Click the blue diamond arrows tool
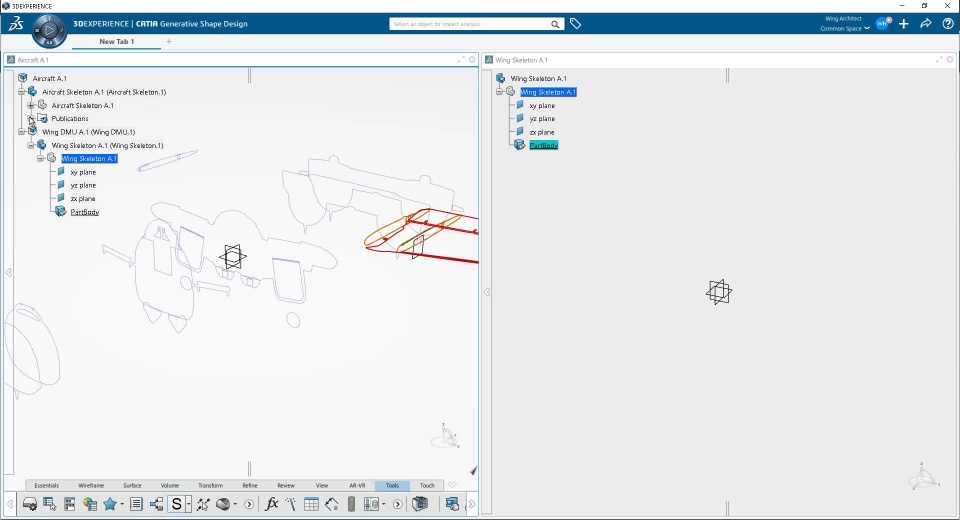The width and height of the screenshot is (960, 520). (x=331, y=504)
